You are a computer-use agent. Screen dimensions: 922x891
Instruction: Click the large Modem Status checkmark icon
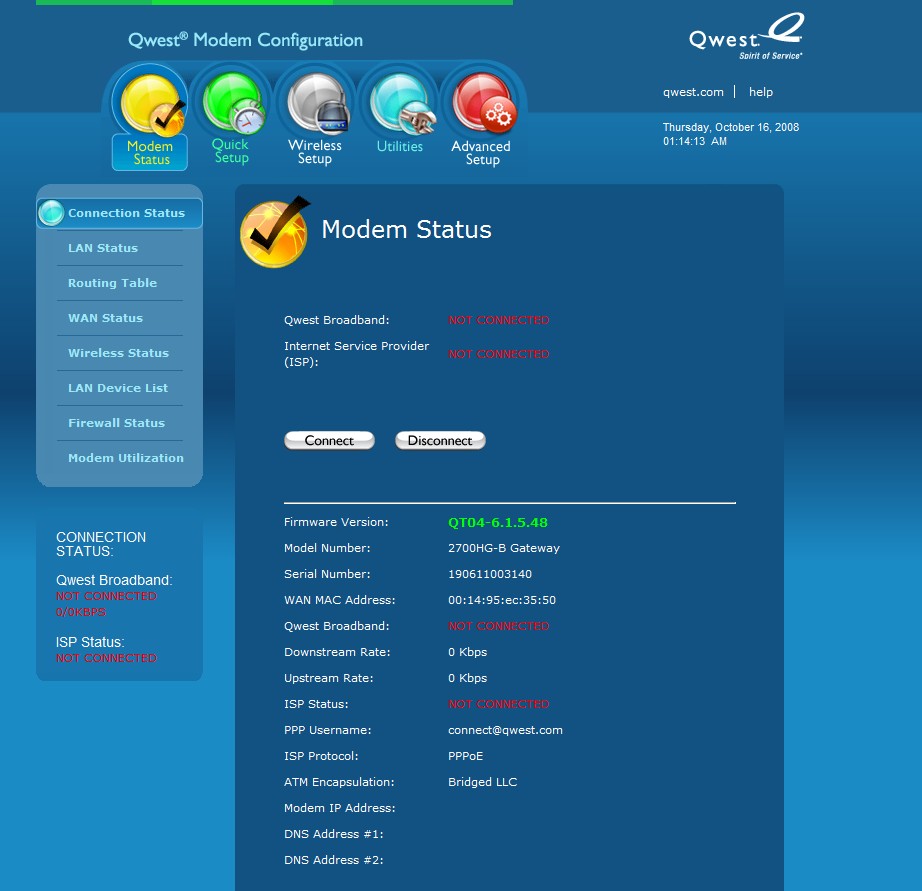[275, 232]
